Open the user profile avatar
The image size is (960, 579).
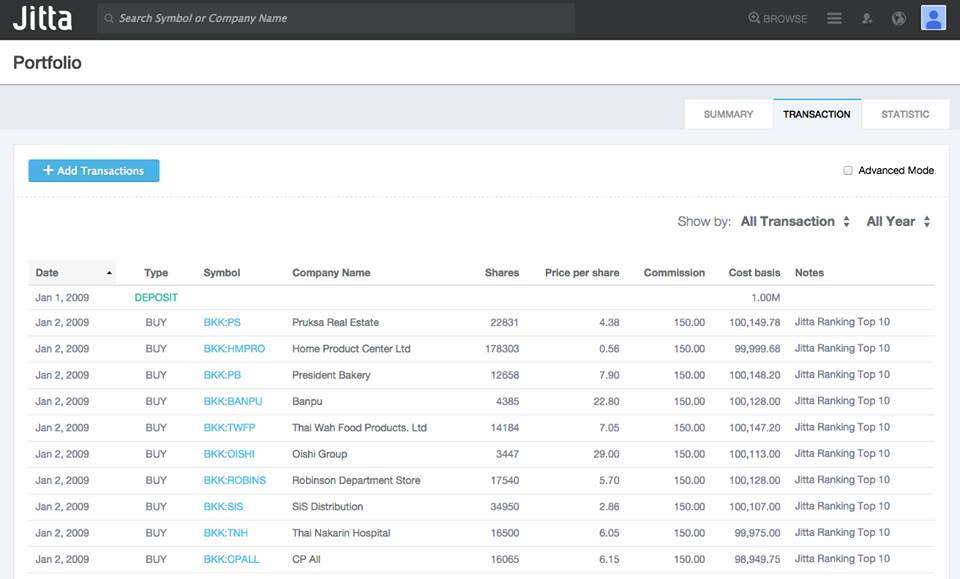point(933,18)
